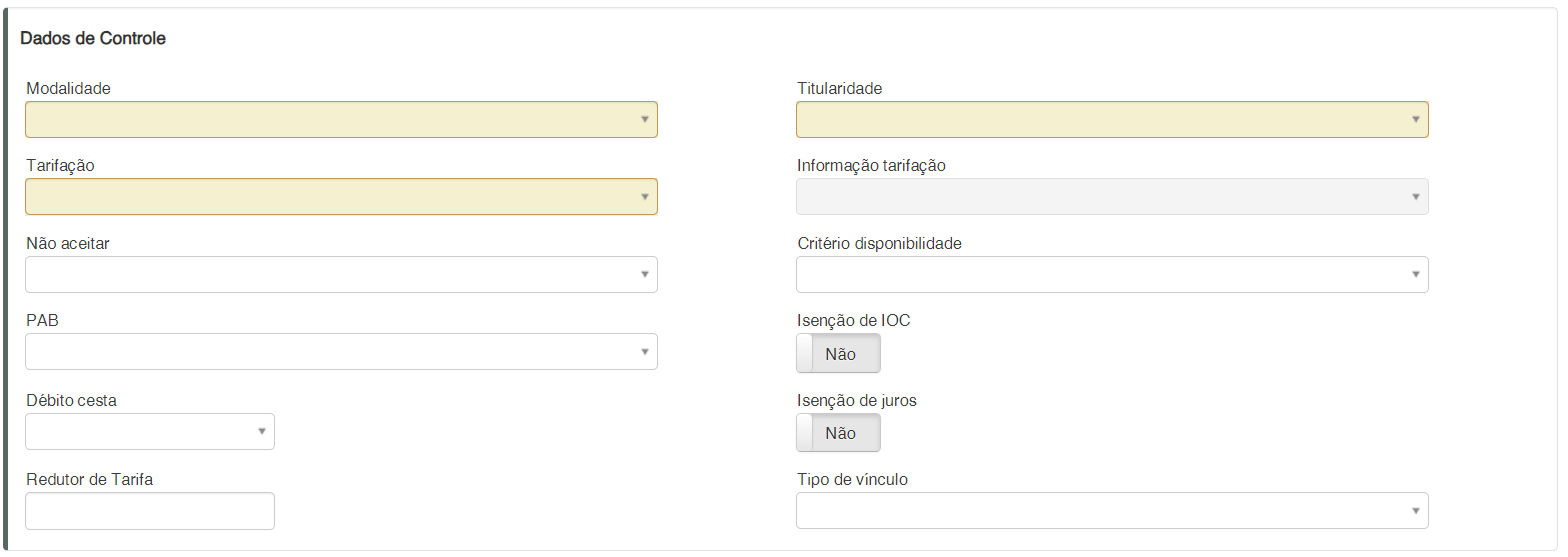Screen dimensions: 1568x557
Task: Select the PAB dropdown field
Action: [340, 351]
